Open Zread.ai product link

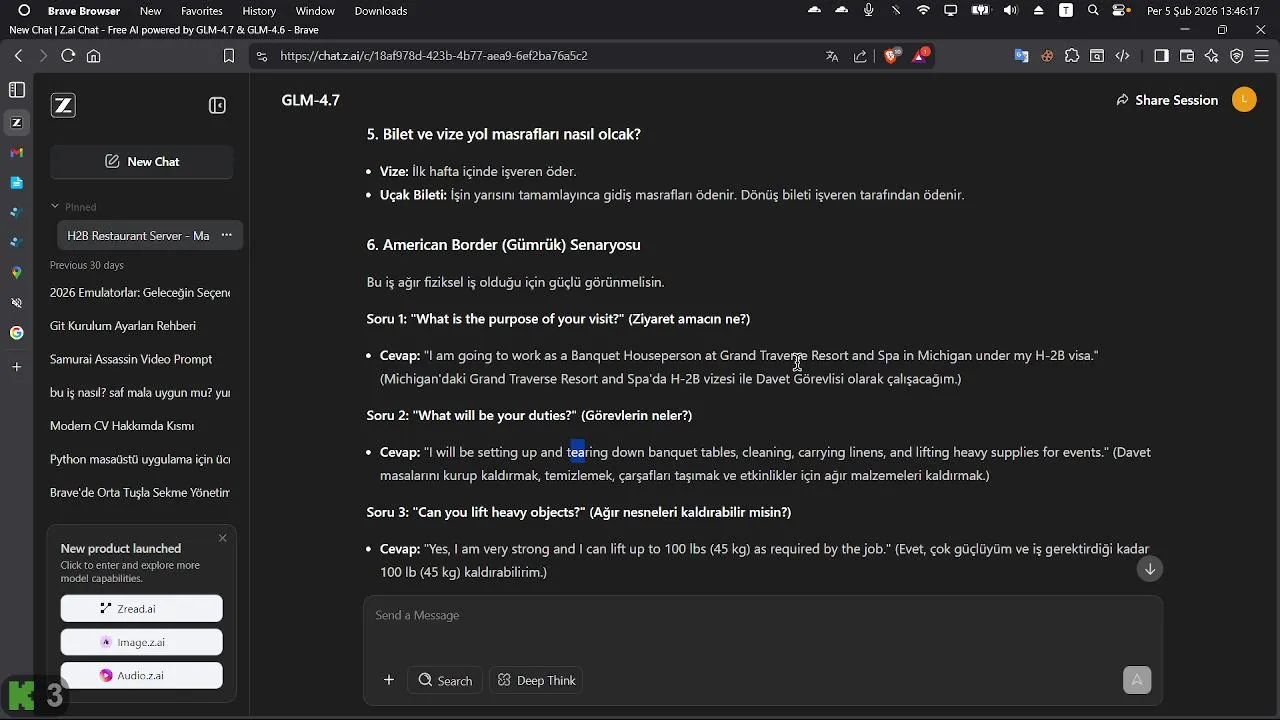click(141, 608)
